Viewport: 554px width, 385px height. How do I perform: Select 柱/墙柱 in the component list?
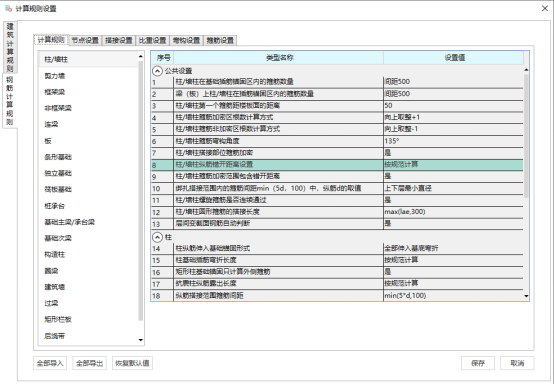coord(88,59)
